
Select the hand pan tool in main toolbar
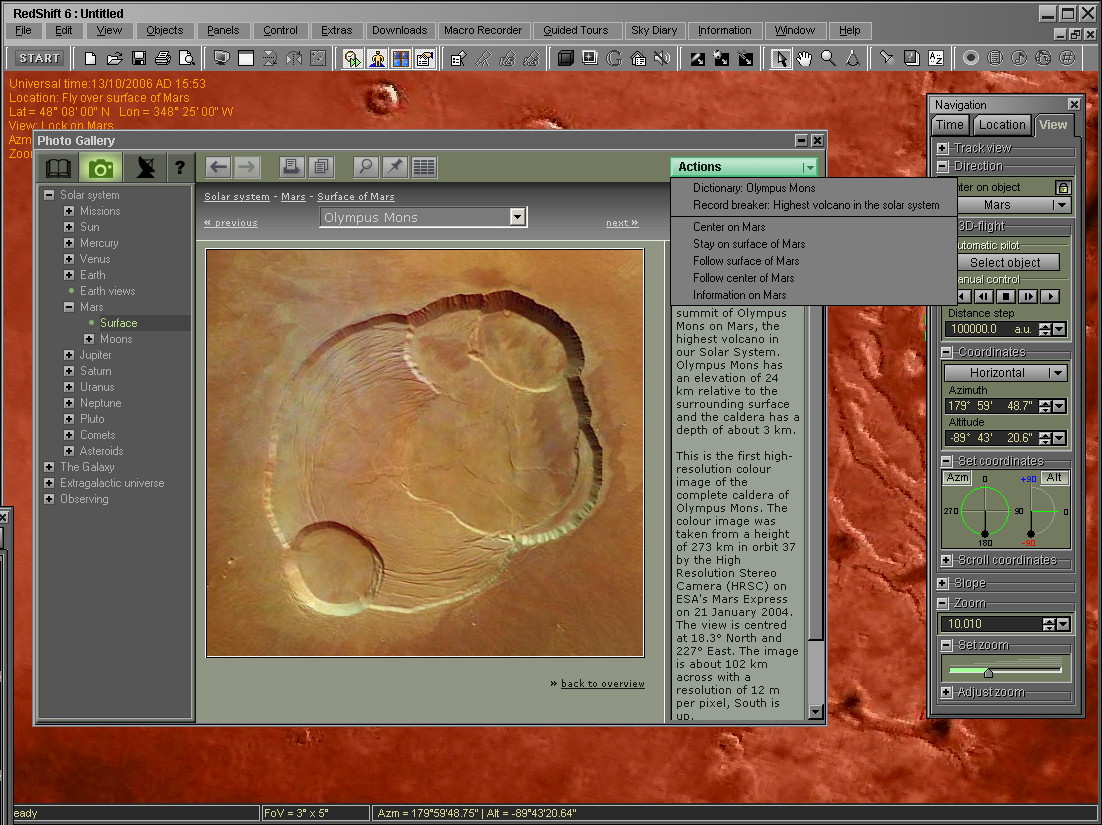[x=804, y=58]
